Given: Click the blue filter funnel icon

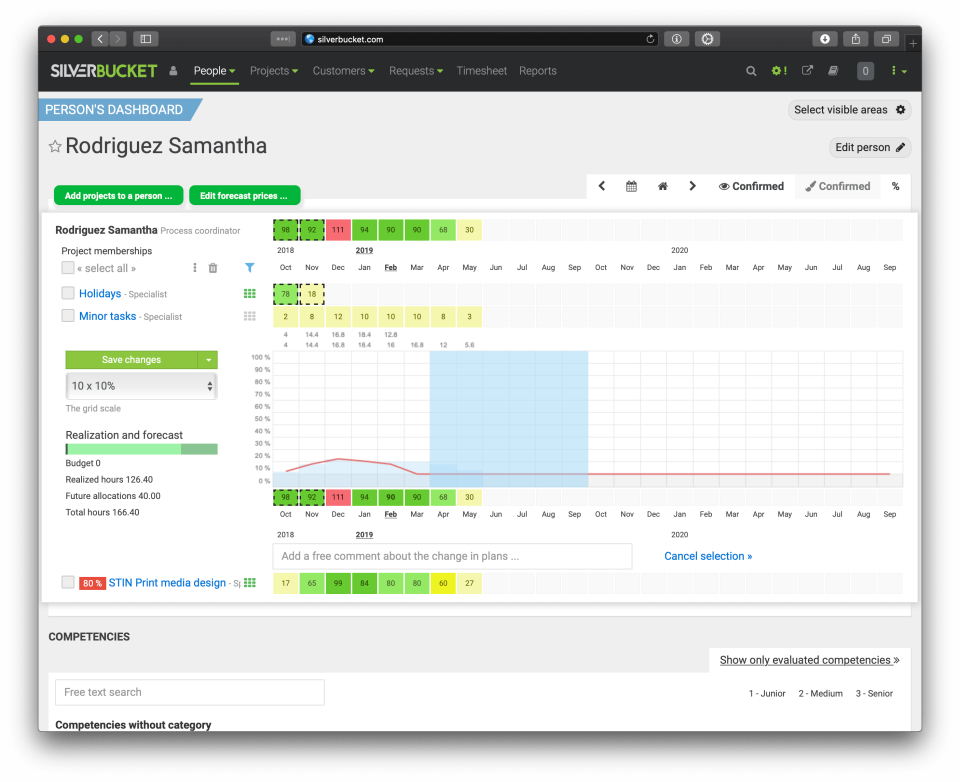Looking at the screenshot, I should pyautogui.click(x=250, y=268).
